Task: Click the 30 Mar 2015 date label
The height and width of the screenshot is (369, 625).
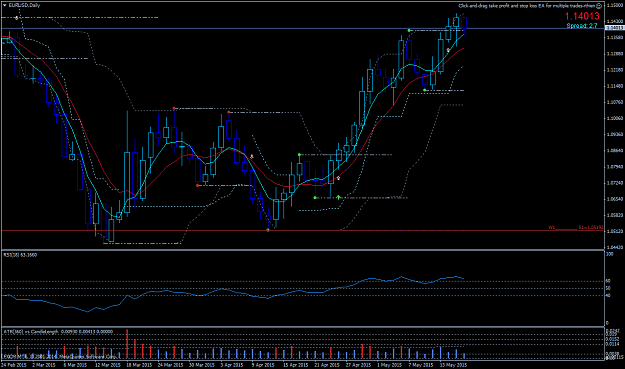Action: 201,365
